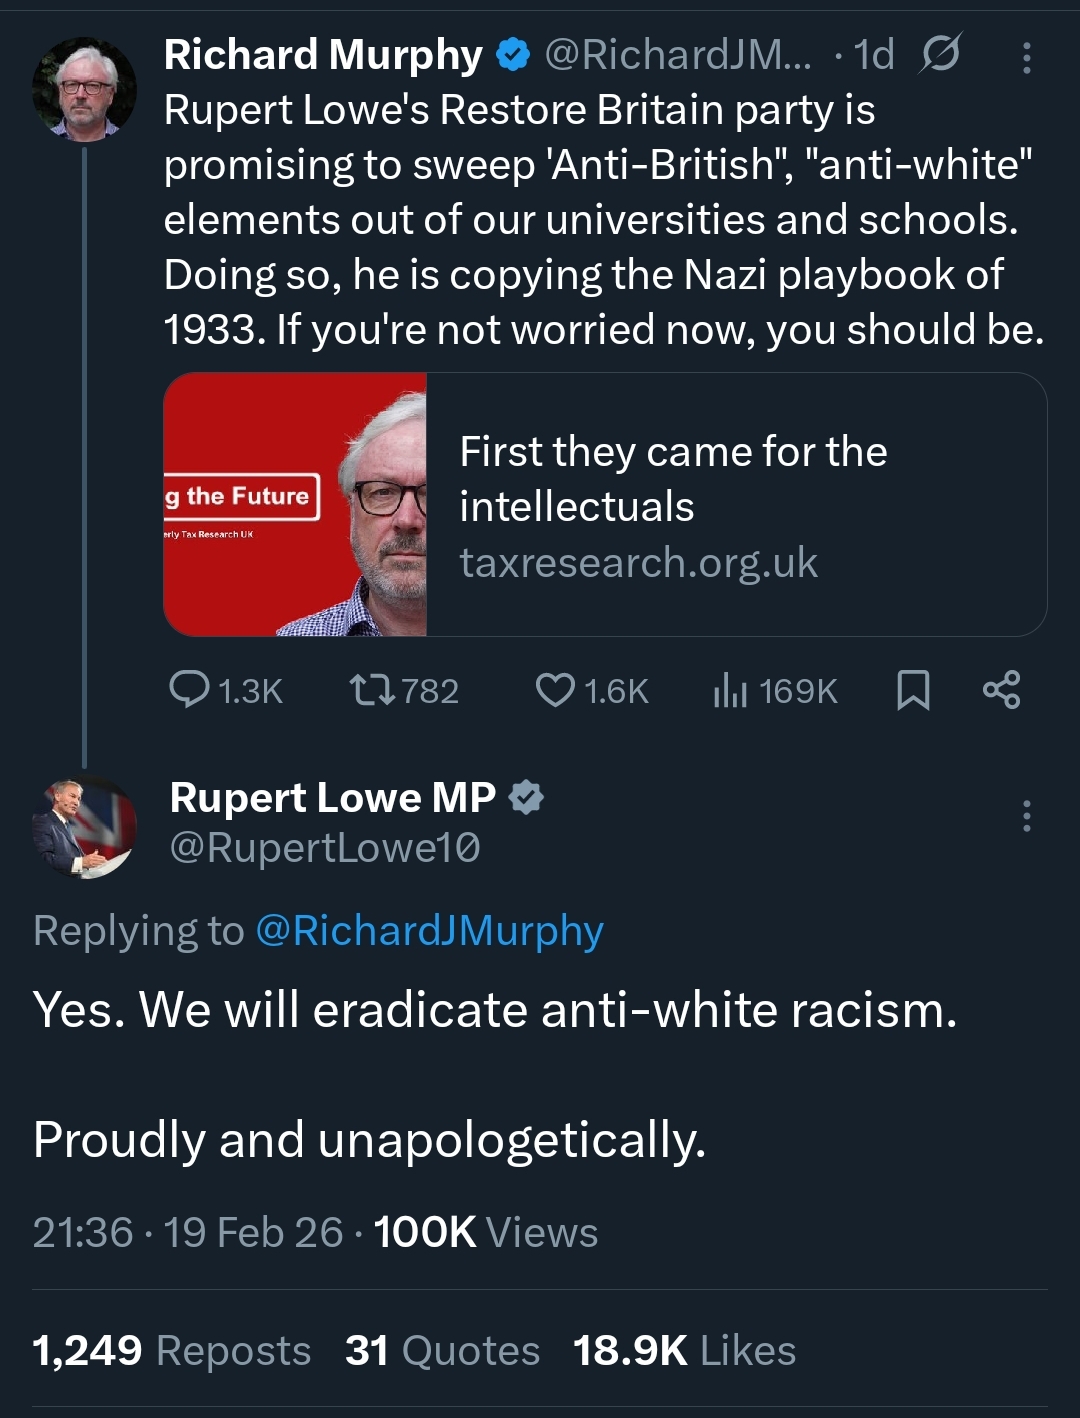This screenshot has height=1418, width=1080.
Task: Click the @RichardJMurphy mention link
Action: (429, 931)
